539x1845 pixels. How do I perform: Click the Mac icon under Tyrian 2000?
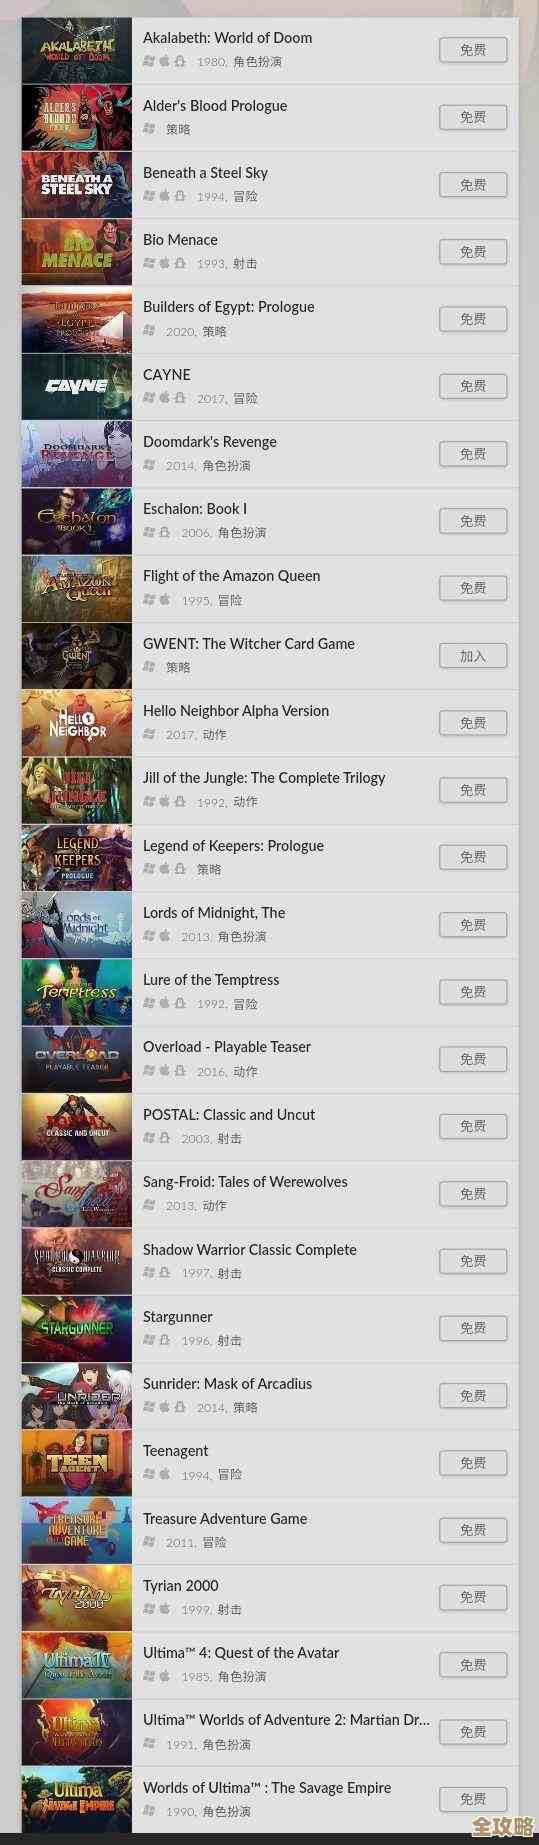[165, 1609]
